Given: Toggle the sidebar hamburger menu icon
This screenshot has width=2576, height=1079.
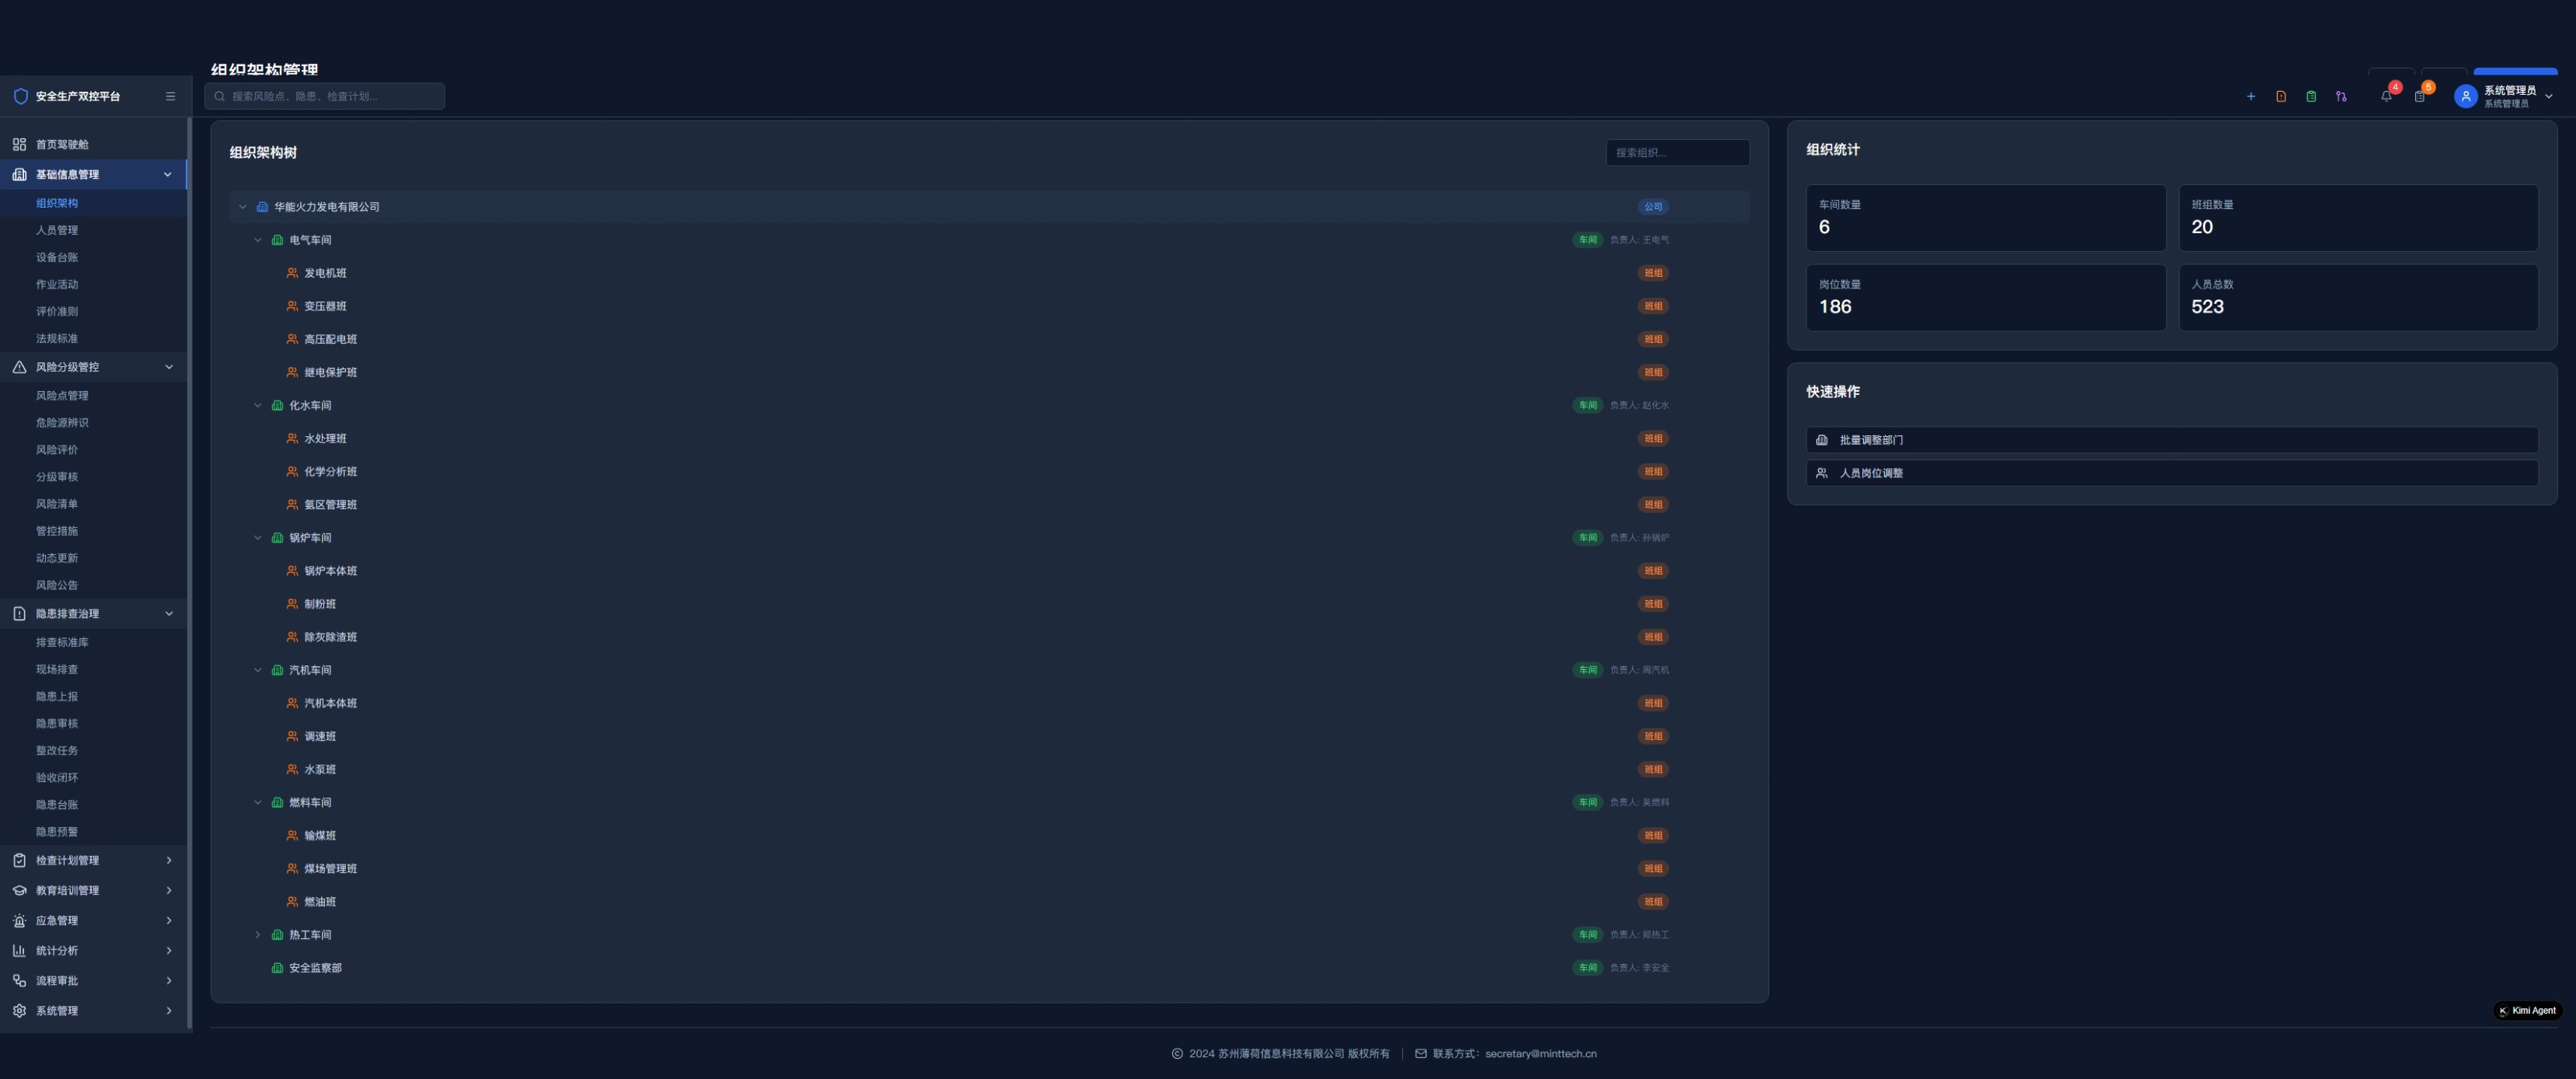Looking at the screenshot, I should (170, 97).
